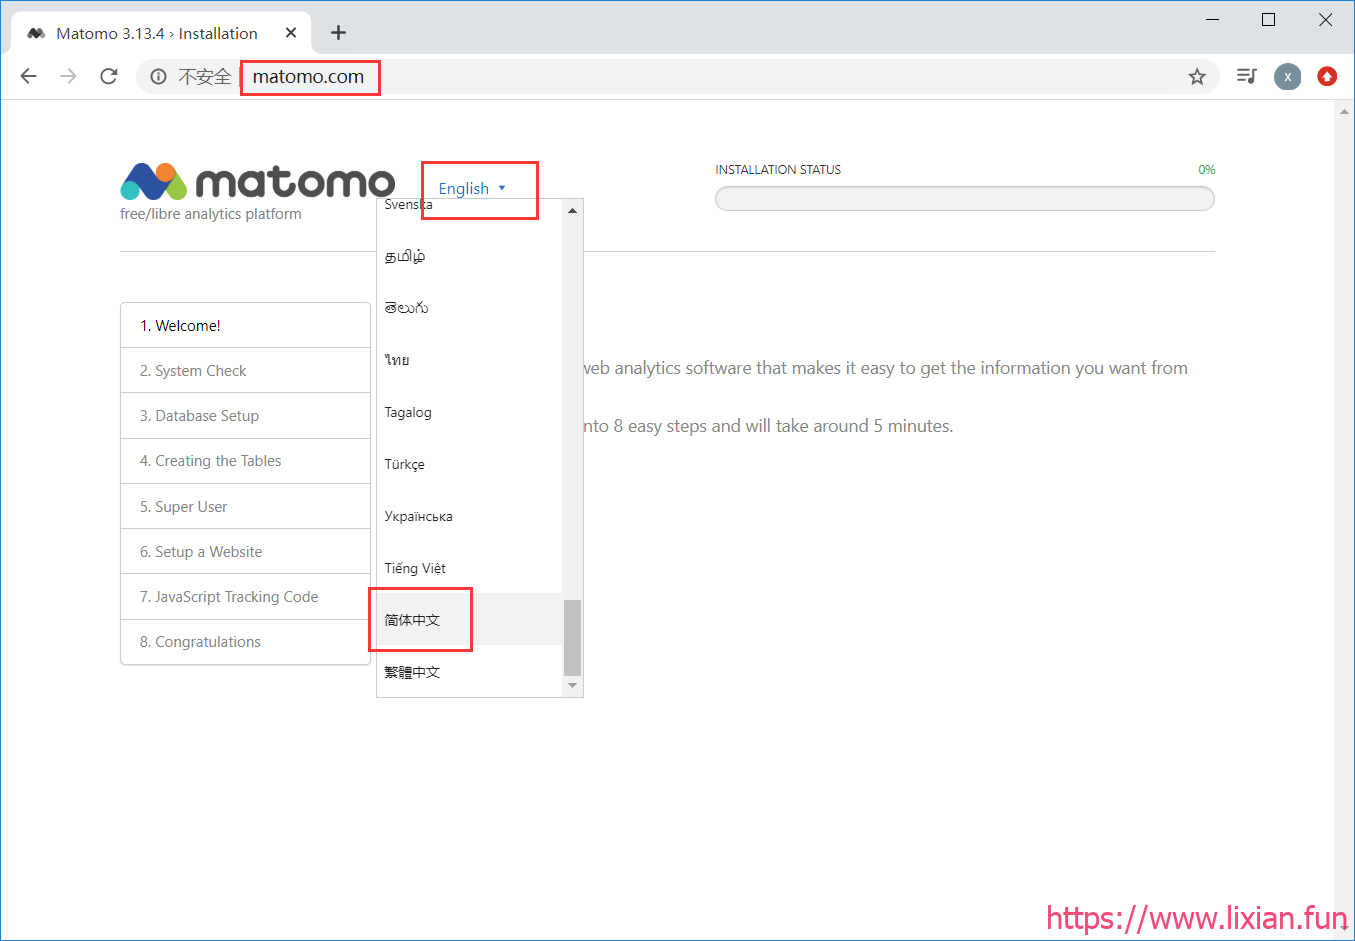
Task: Open the media control playlist icon
Action: (1246, 76)
